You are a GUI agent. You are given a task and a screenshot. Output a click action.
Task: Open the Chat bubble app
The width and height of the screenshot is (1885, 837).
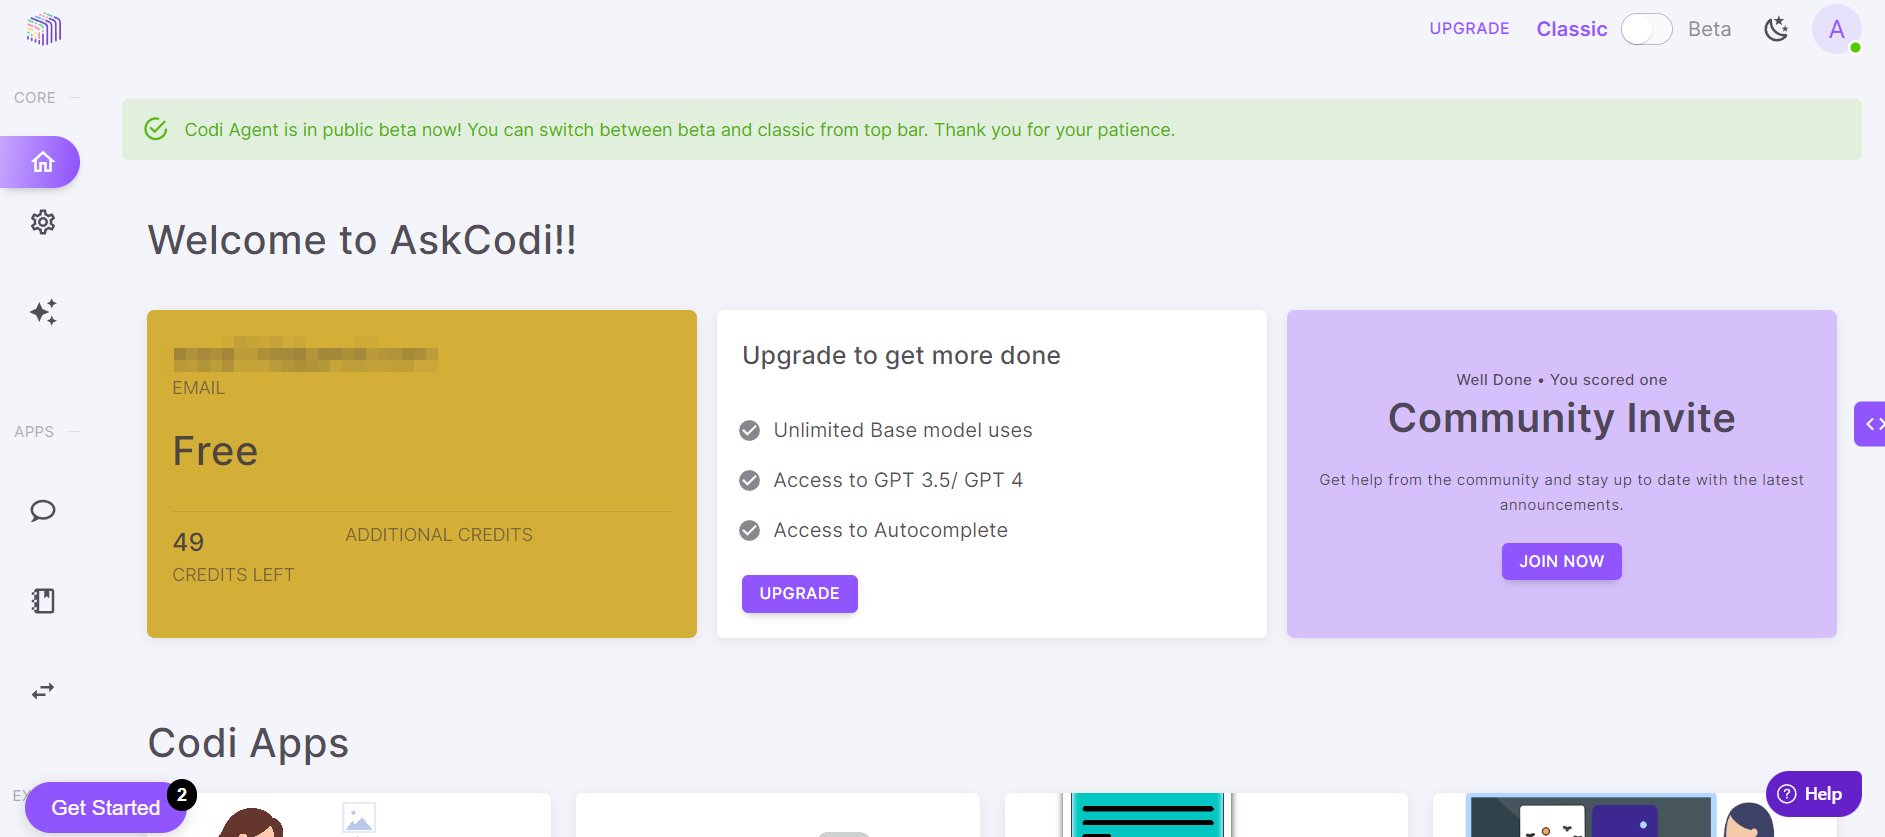(x=43, y=511)
